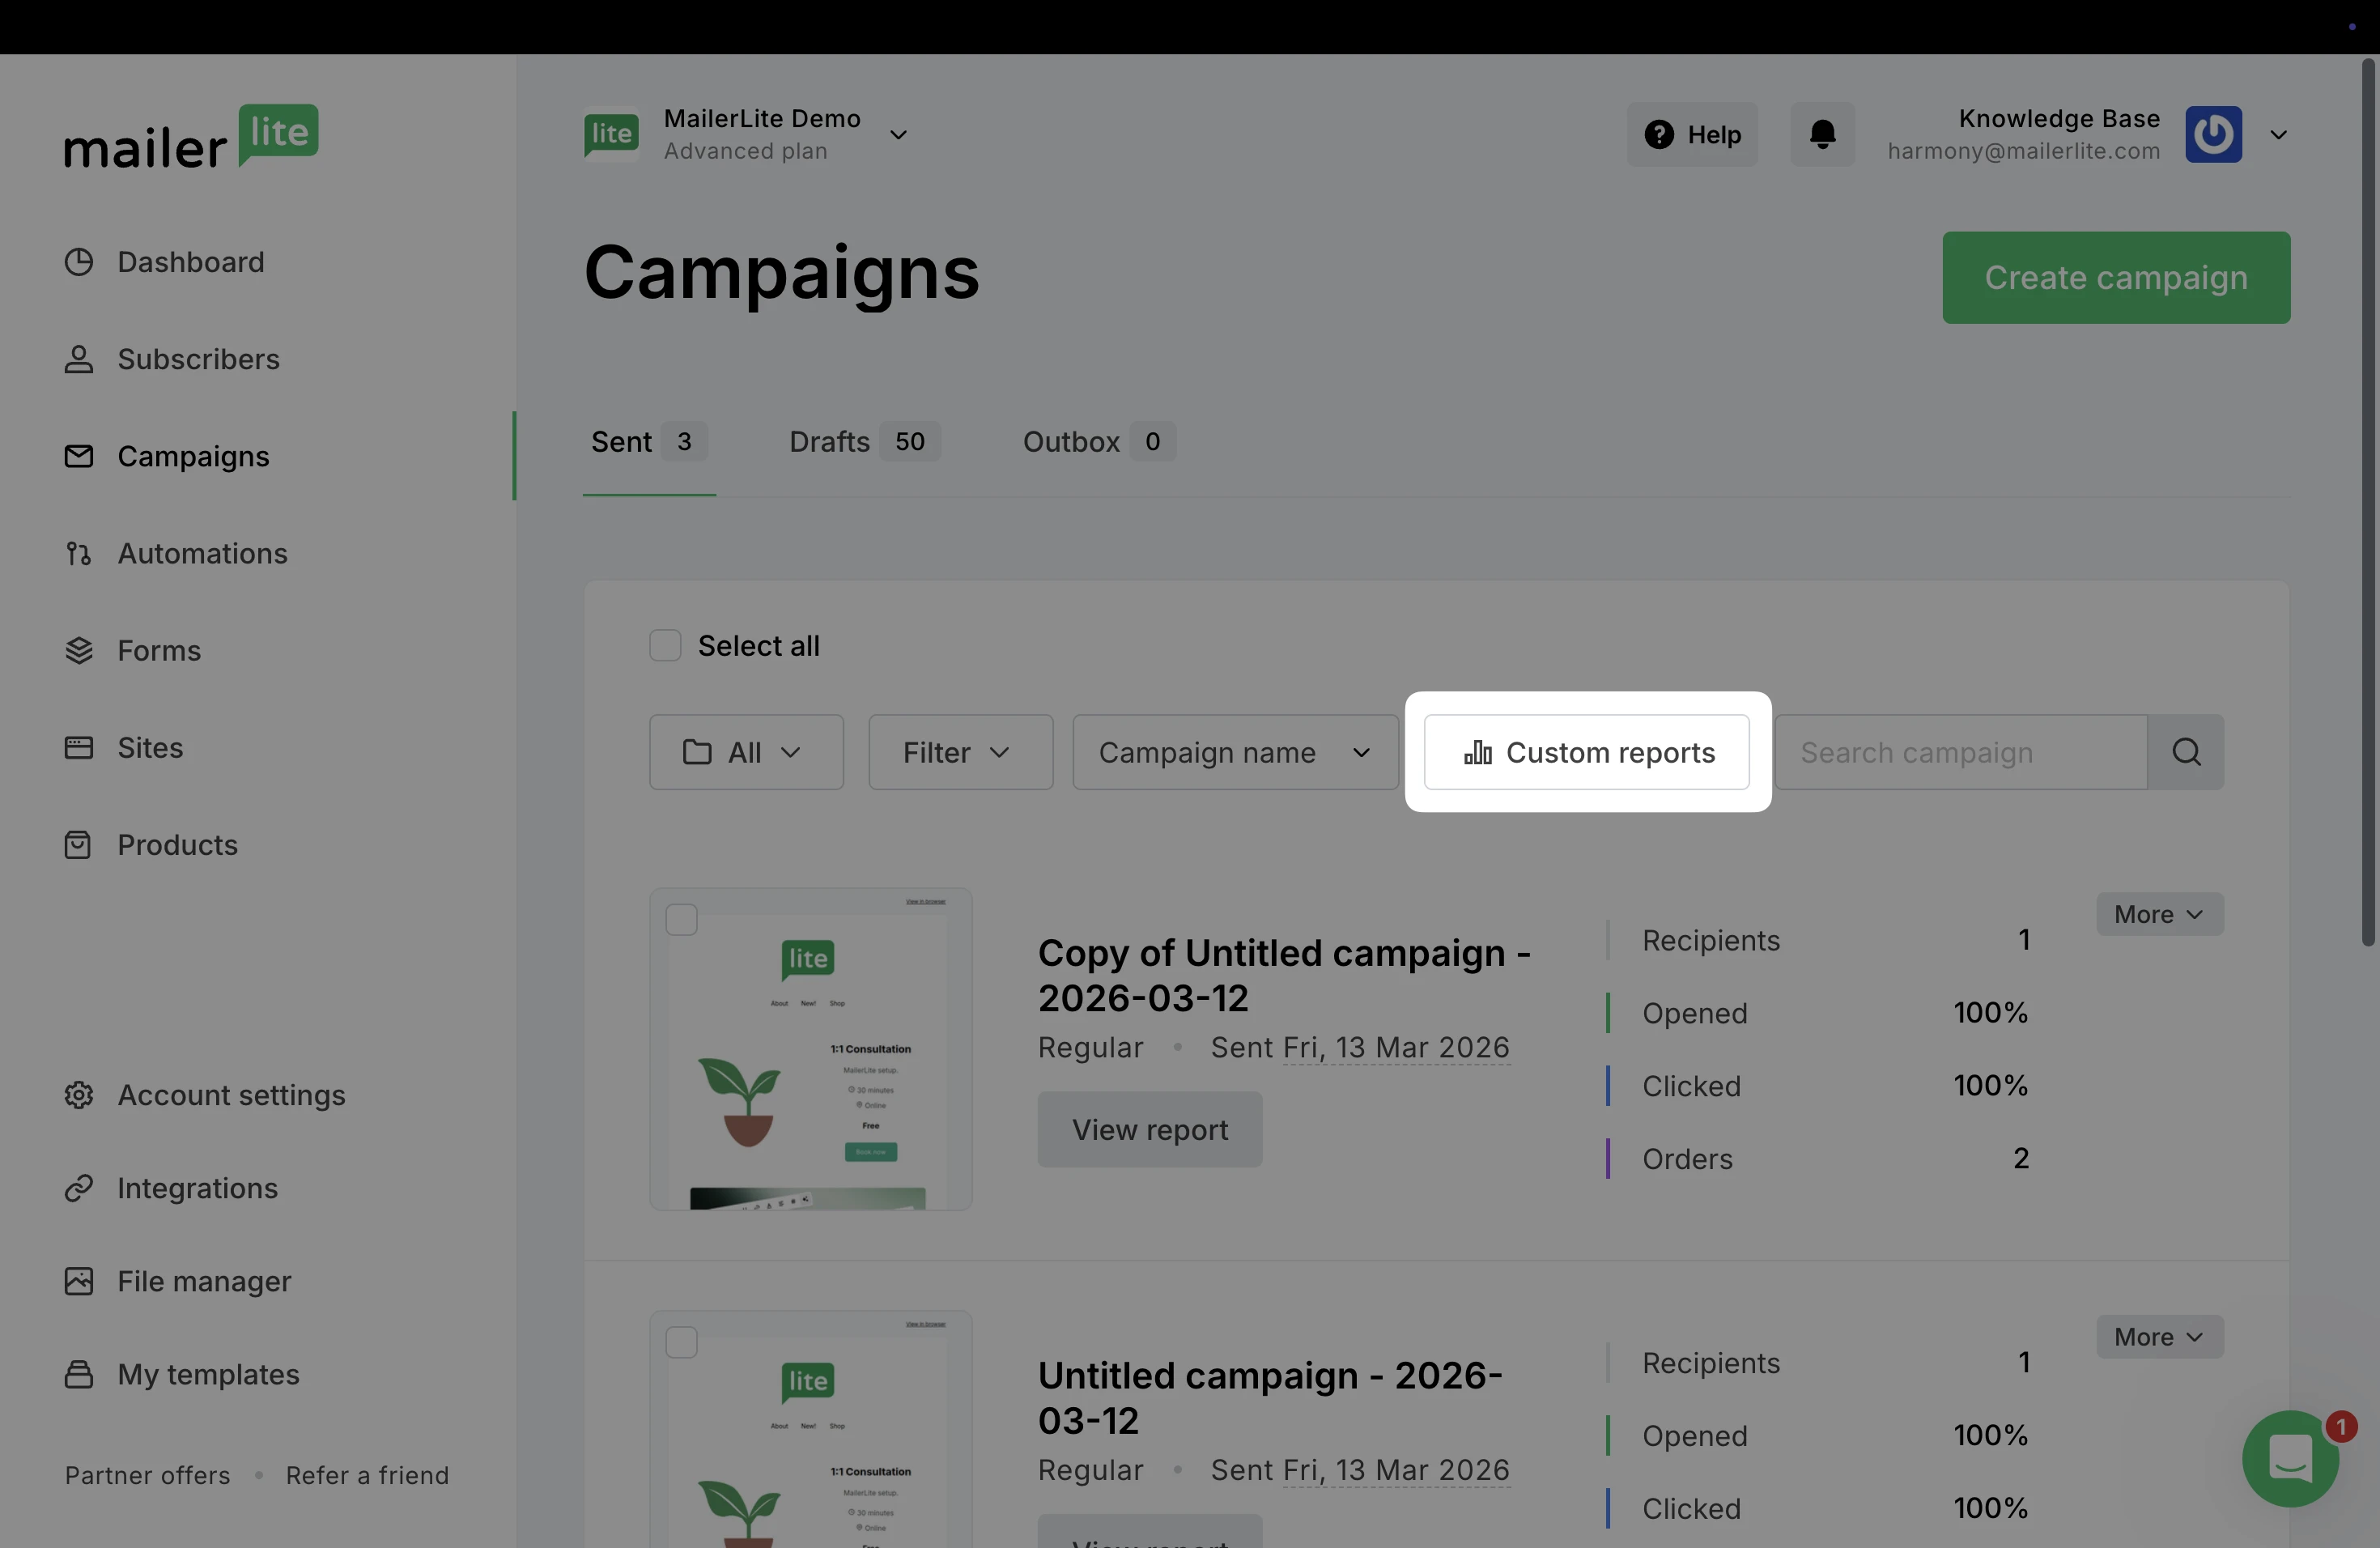Click the Create campaign button

(x=2116, y=278)
